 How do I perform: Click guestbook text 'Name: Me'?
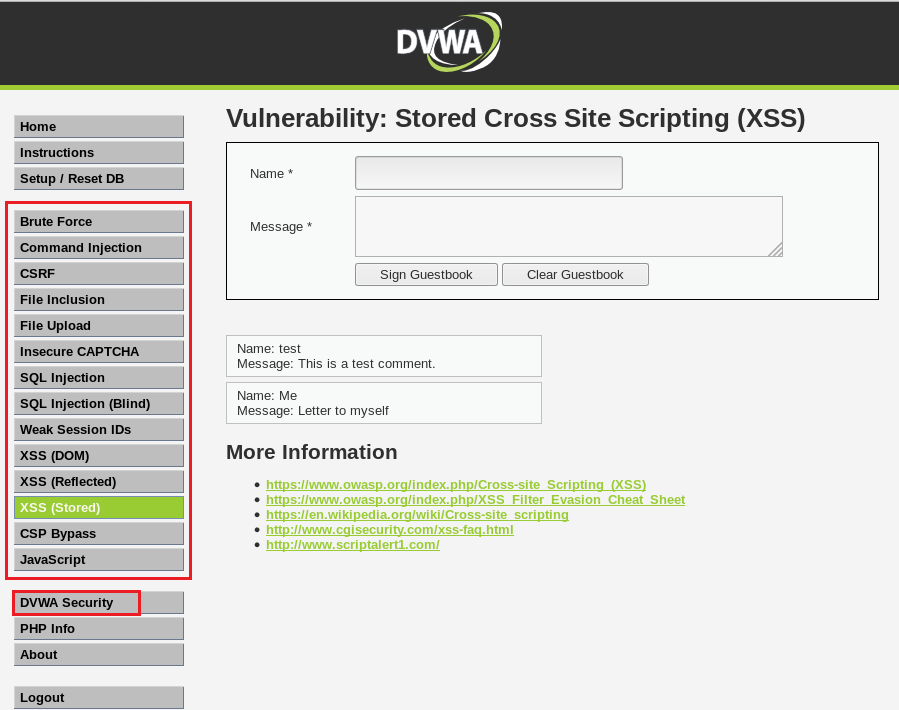pos(267,396)
